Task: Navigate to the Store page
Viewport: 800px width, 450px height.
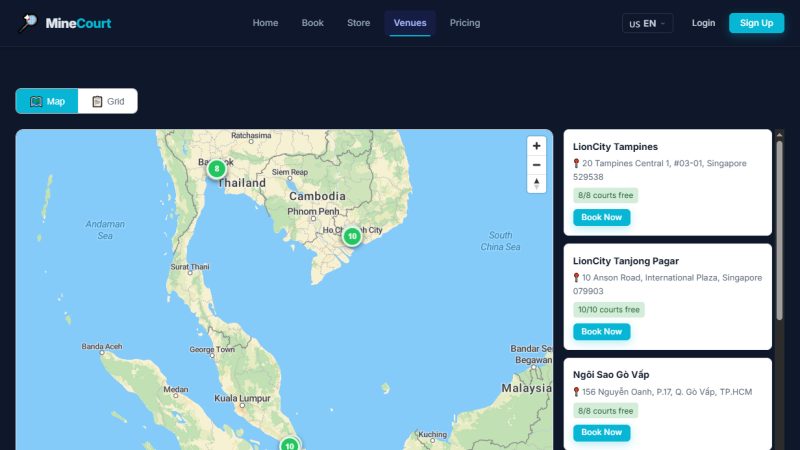Action: 359,23
